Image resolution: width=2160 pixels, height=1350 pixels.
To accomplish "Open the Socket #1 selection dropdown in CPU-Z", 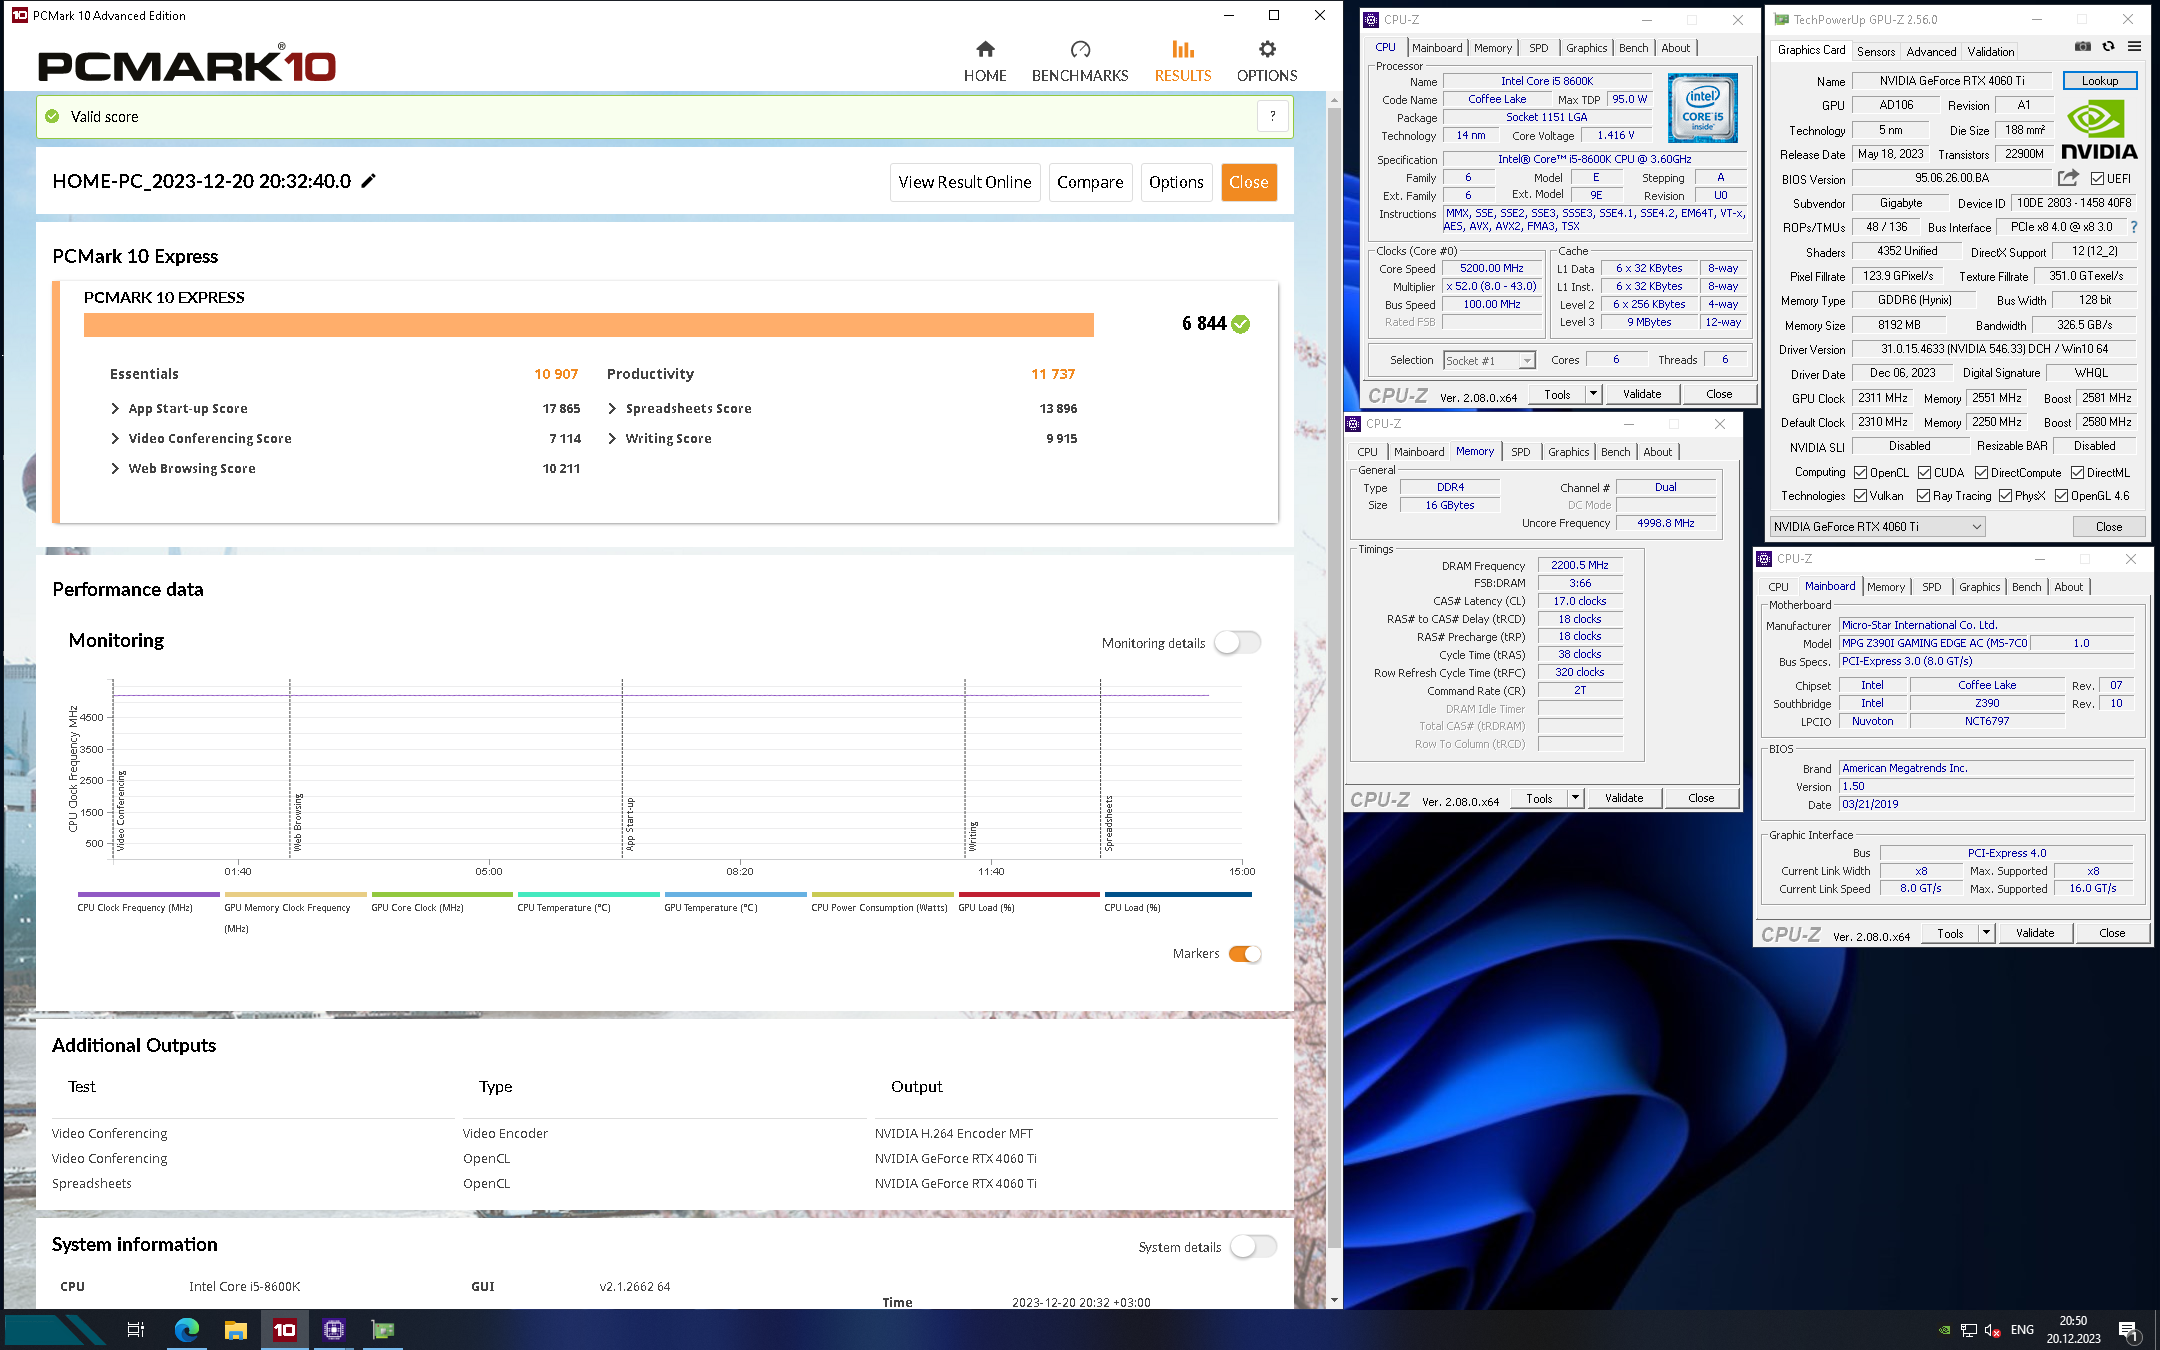I will 1489,360.
